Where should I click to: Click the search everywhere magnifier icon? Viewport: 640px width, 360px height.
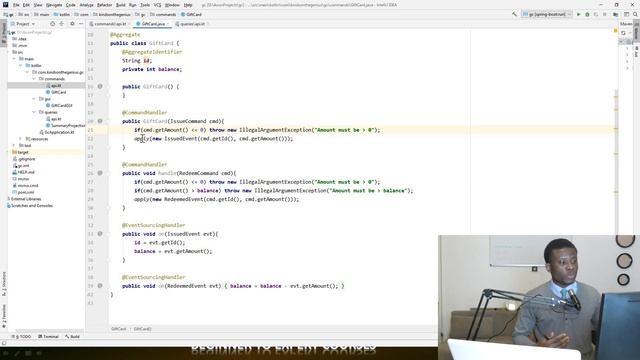click(x=635, y=14)
